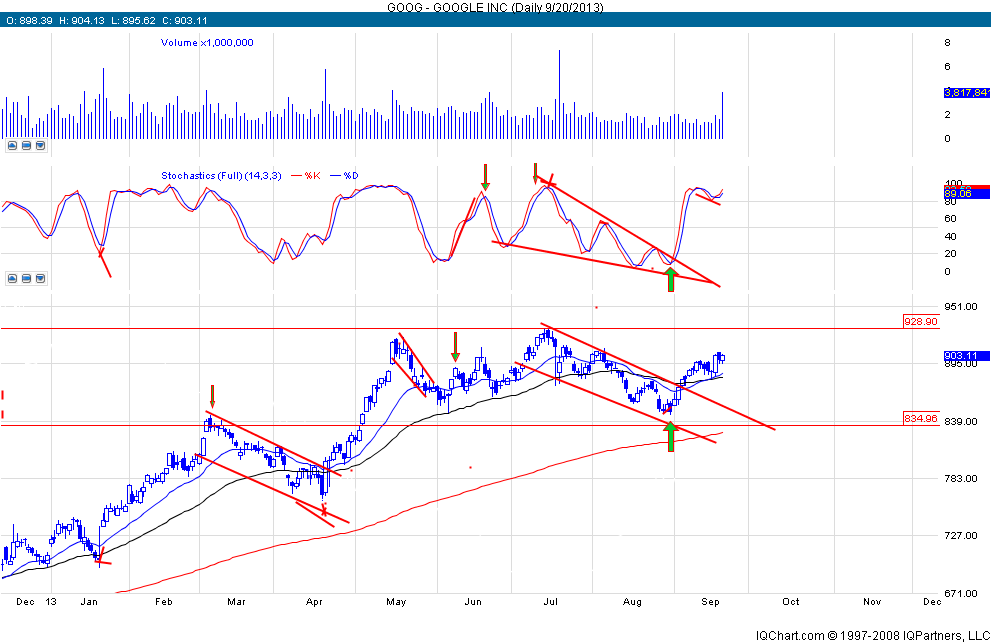Click the move-down icon in the Stochastics panel
This screenshot has width=991, height=642.
pos(40,278)
